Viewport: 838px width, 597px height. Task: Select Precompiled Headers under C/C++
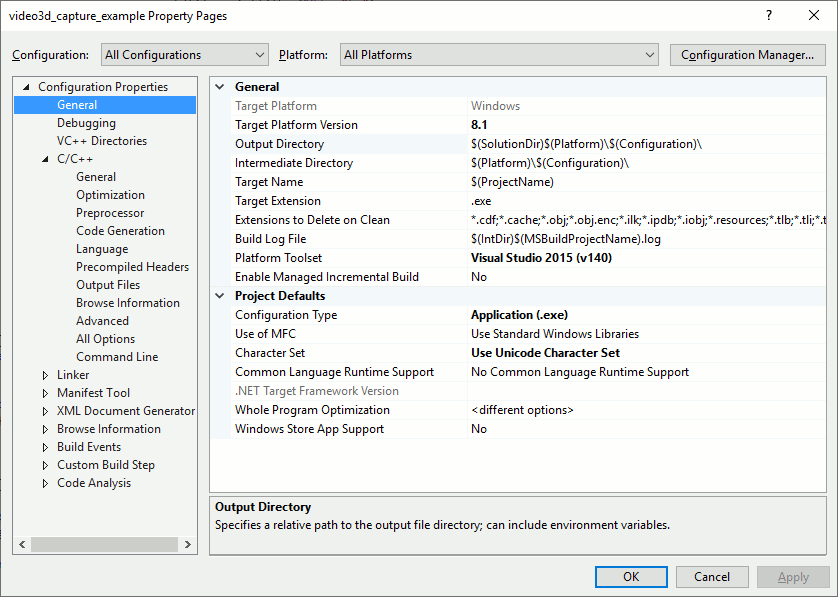pos(132,266)
